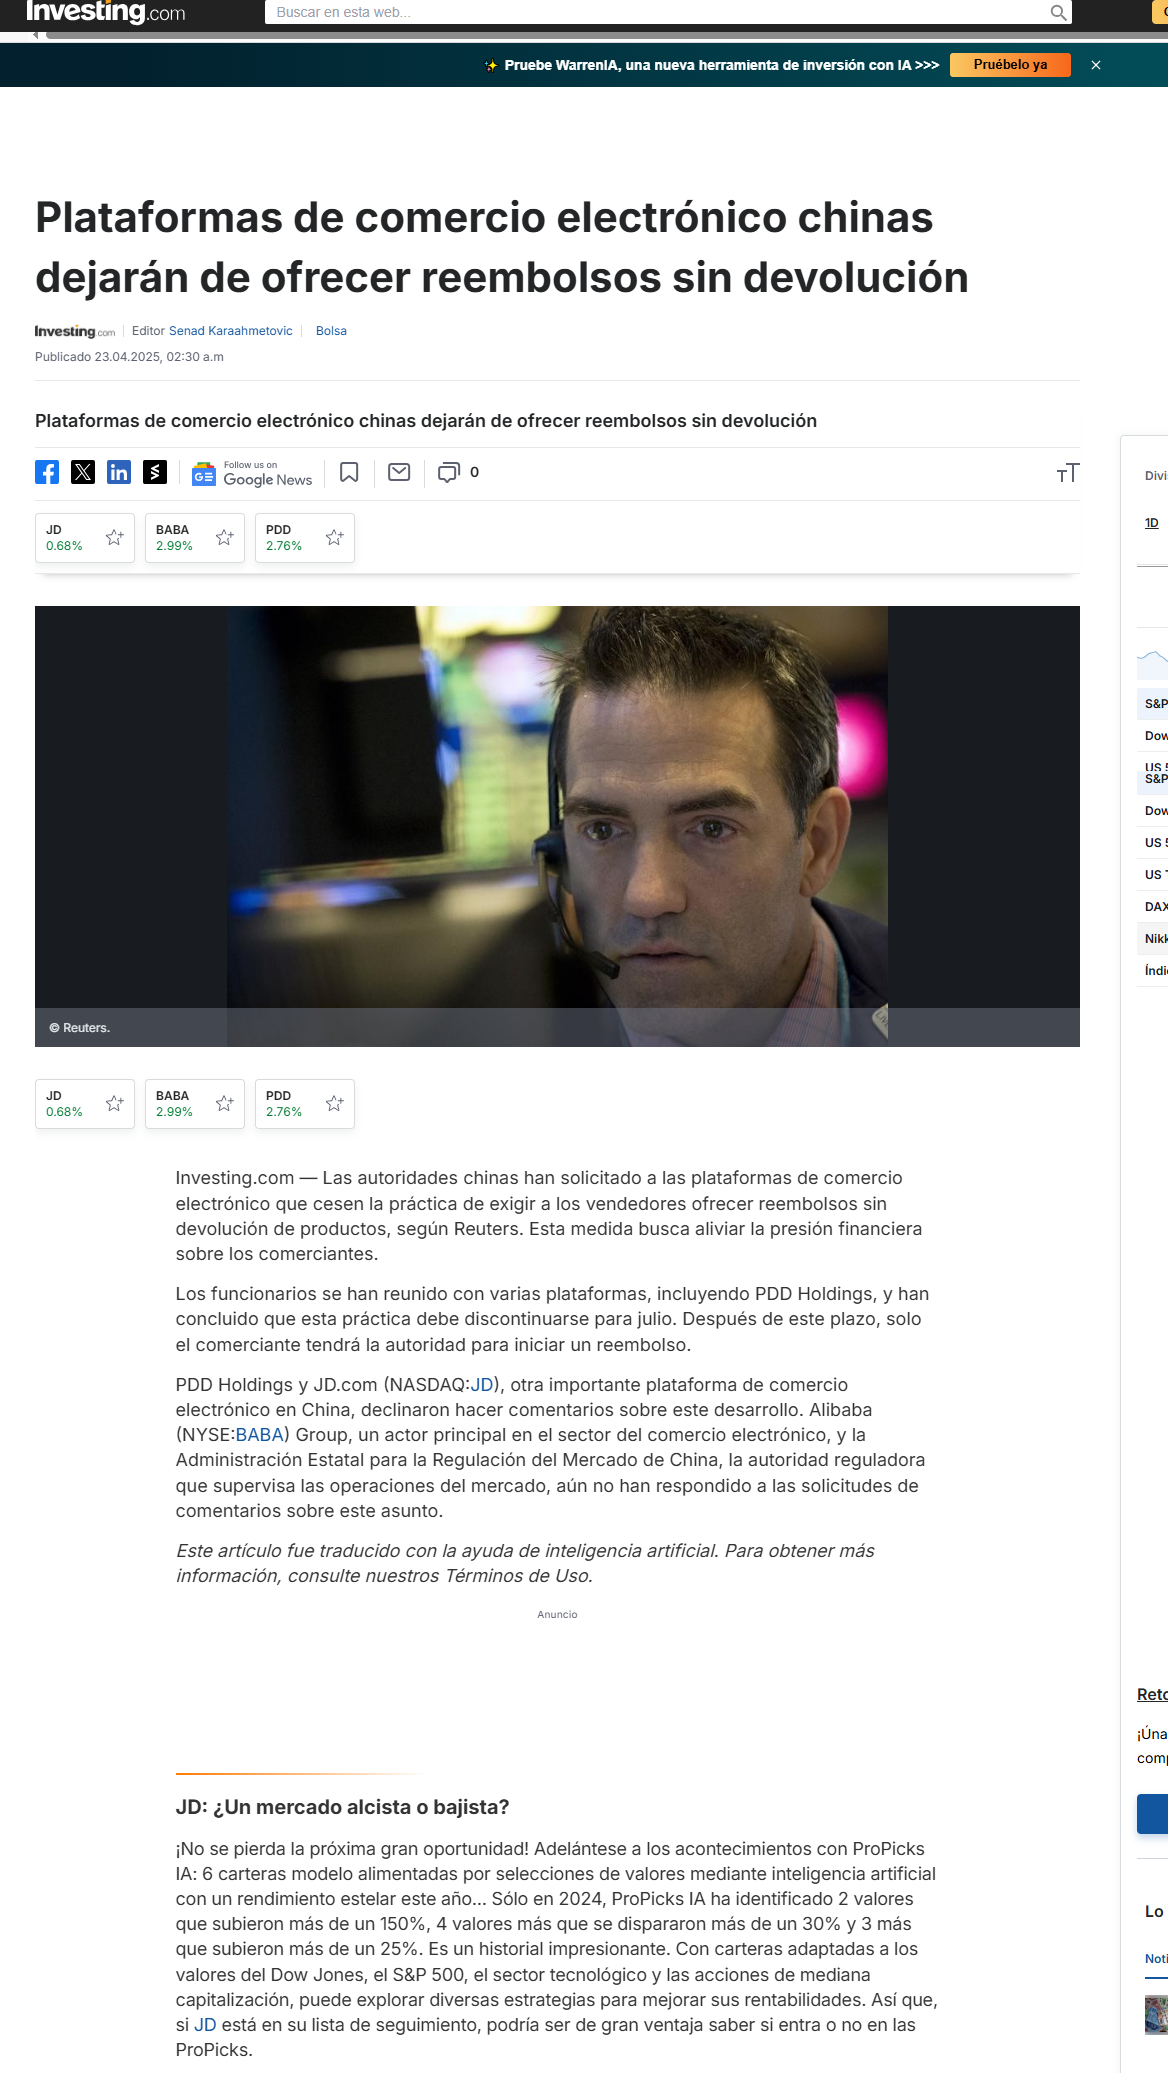Click the article main headline
The image size is (1168, 2073).
click(502, 247)
